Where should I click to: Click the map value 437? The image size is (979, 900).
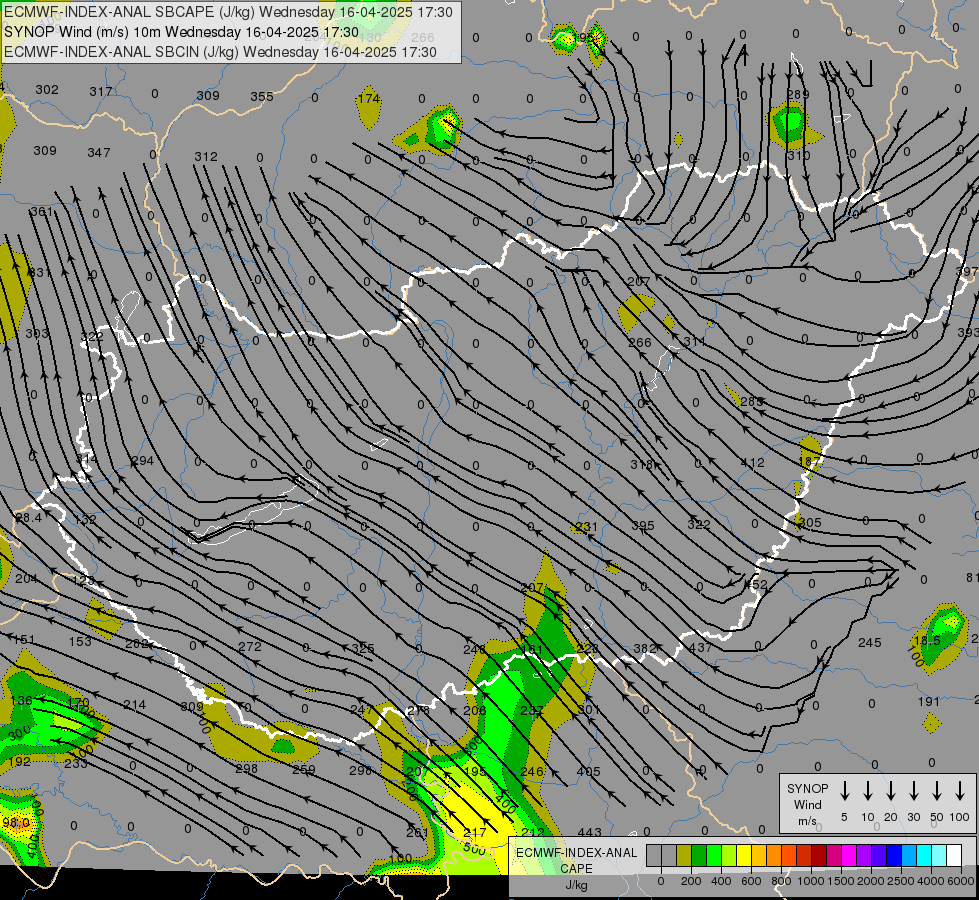coord(701,648)
